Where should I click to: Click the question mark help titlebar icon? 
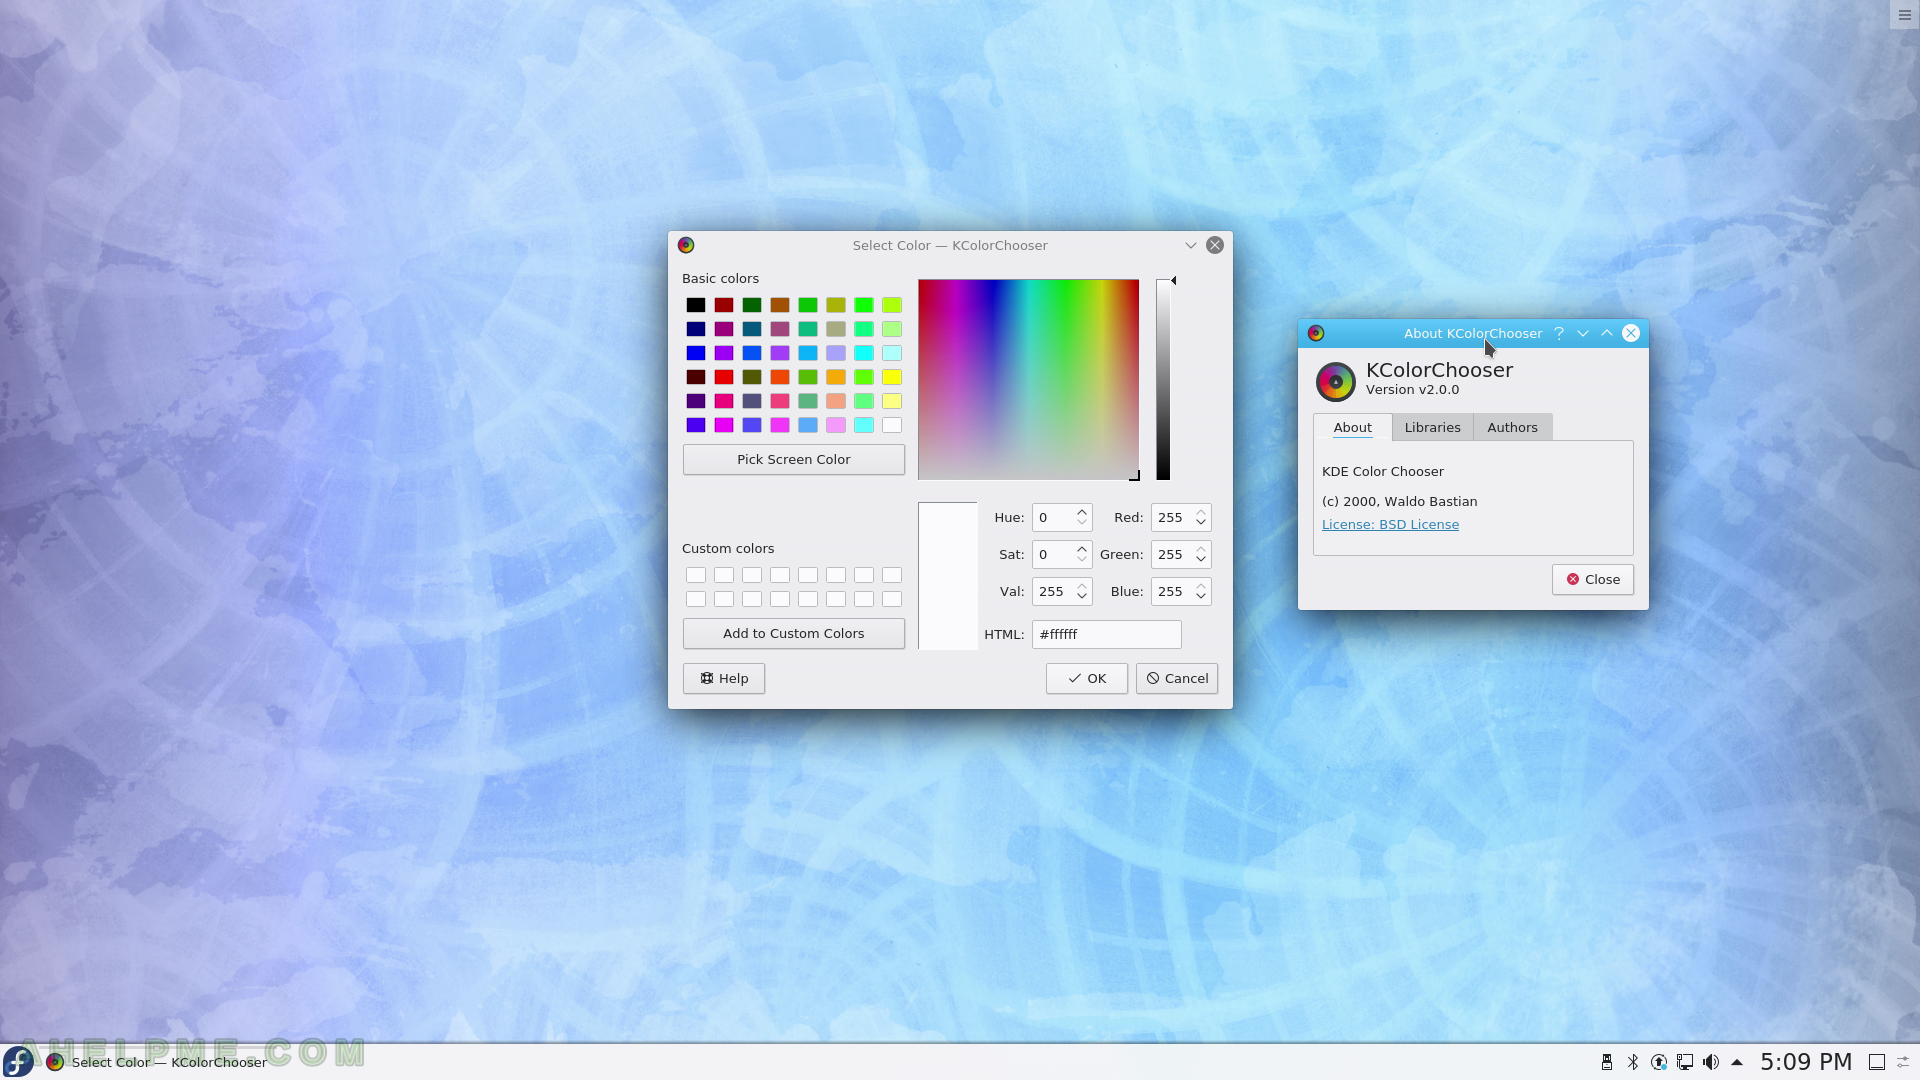(1559, 333)
